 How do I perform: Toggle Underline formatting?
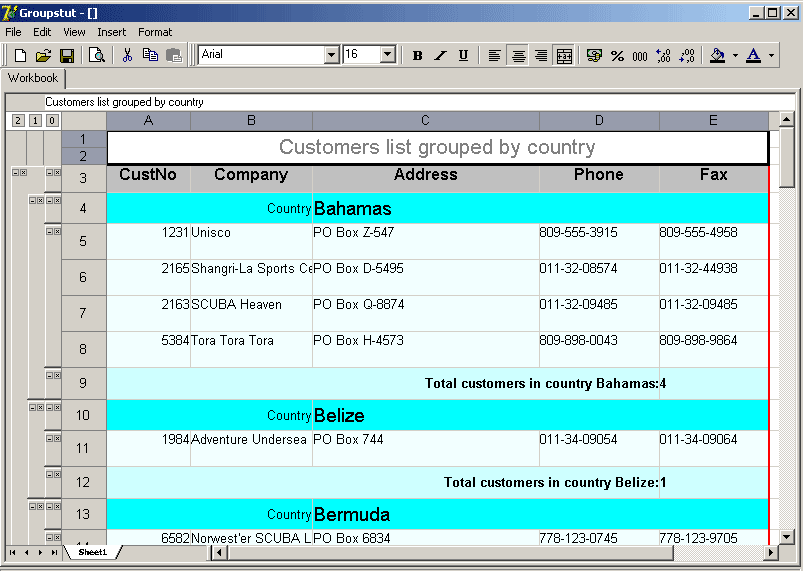click(x=463, y=56)
